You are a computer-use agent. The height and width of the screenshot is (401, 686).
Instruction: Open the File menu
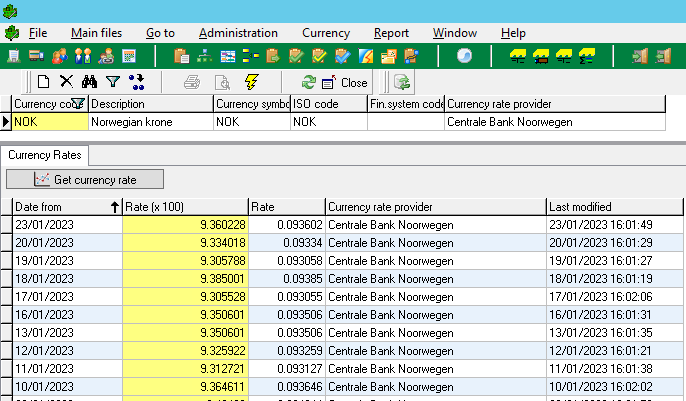click(38, 33)
